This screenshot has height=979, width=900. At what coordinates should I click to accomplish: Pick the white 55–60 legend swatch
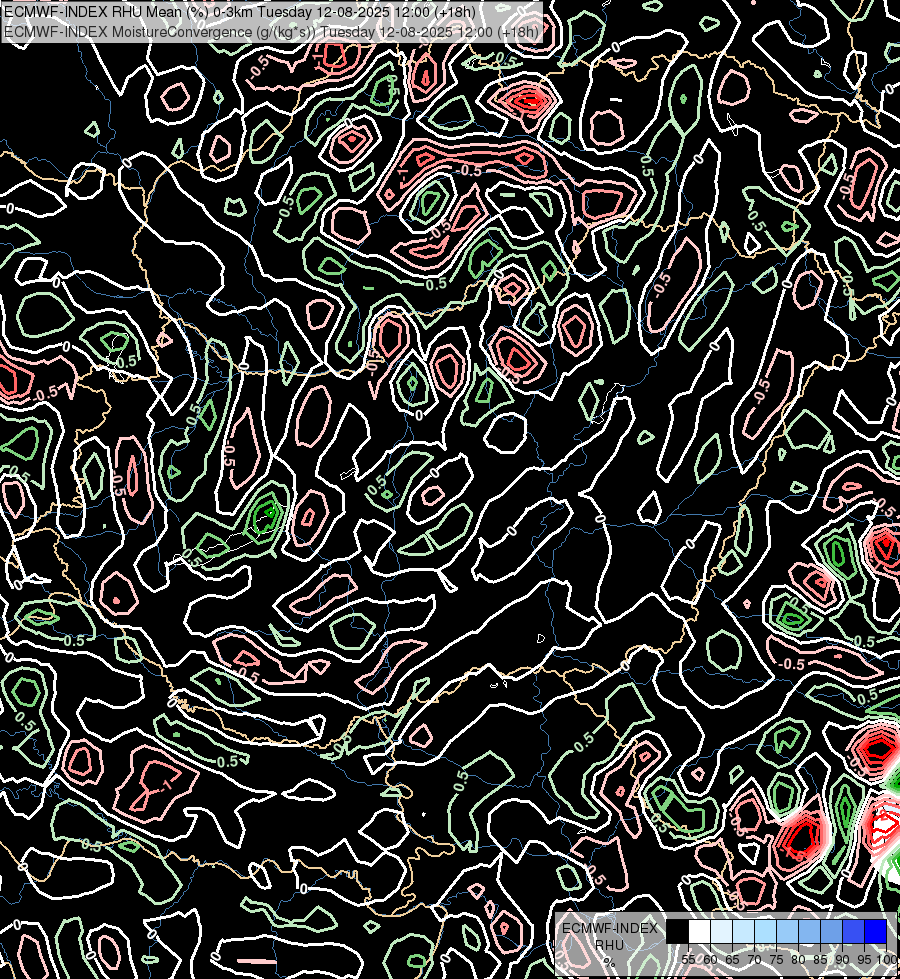700,931
